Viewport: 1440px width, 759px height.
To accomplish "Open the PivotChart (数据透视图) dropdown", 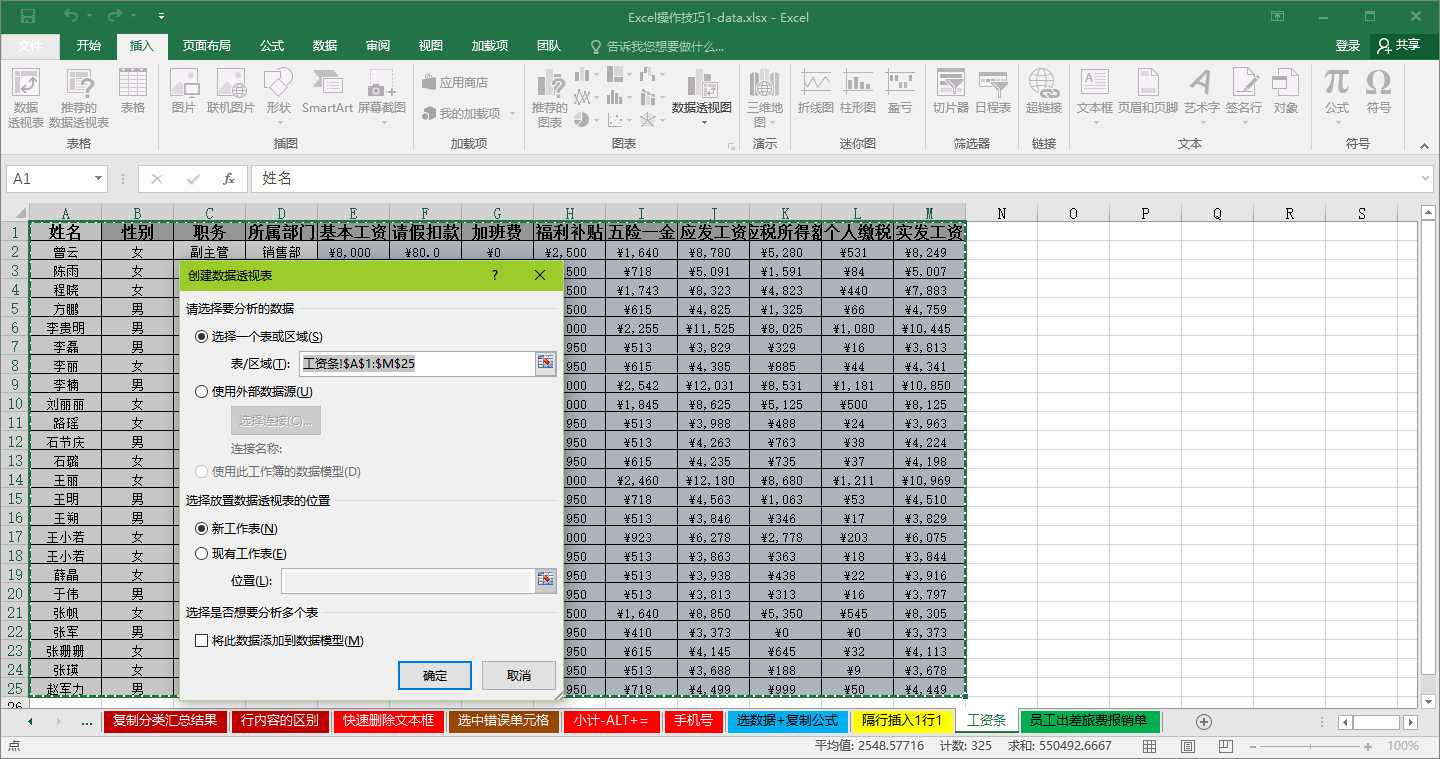I will click(702, 122).
